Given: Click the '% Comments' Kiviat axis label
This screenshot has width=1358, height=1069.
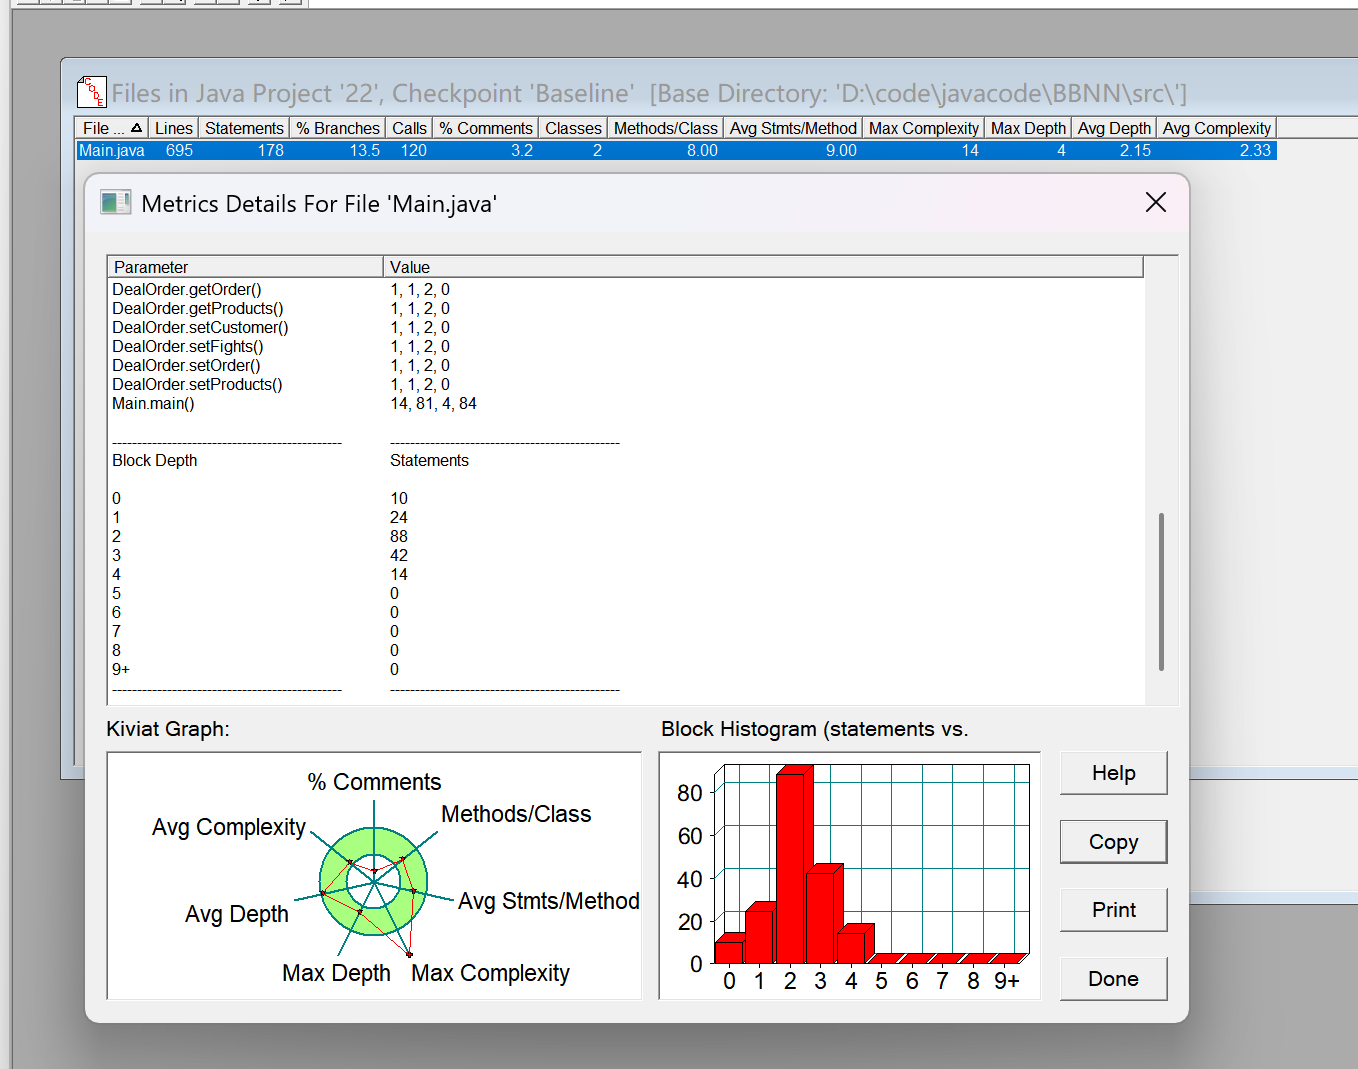Looking at the screenshot, I should (x=374, y=782).
